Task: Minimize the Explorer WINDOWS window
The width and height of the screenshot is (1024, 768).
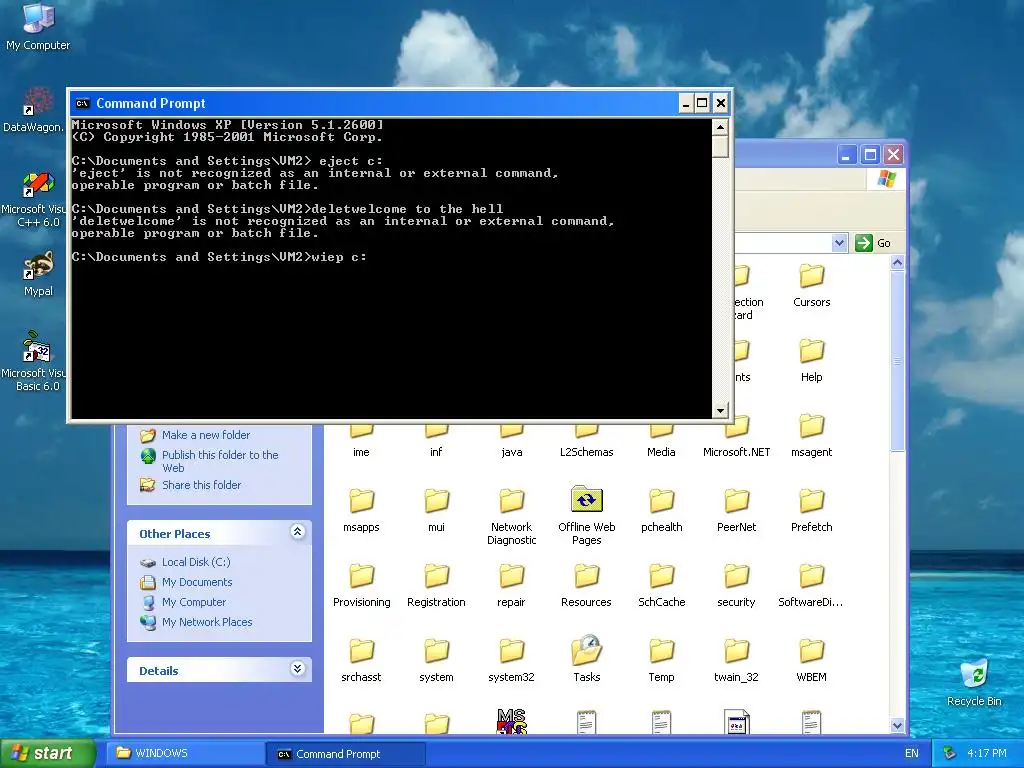Action: click(x=846, y=155)
